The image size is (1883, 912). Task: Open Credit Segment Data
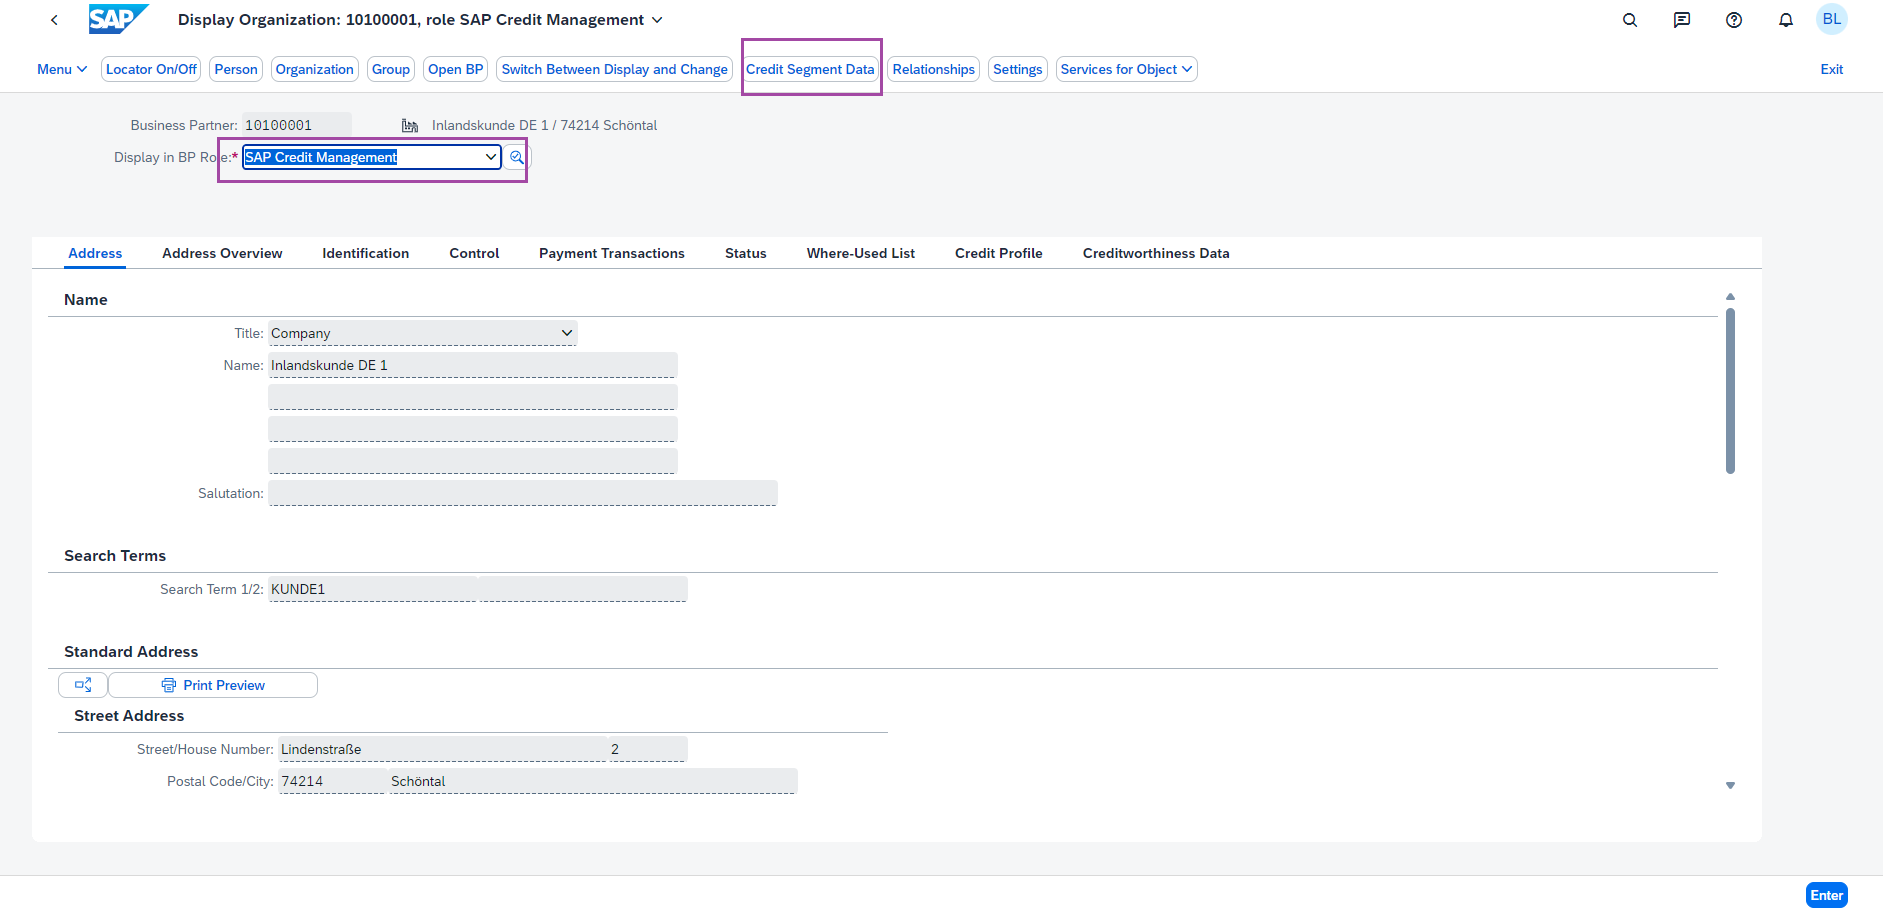click(x=810, y=69)
